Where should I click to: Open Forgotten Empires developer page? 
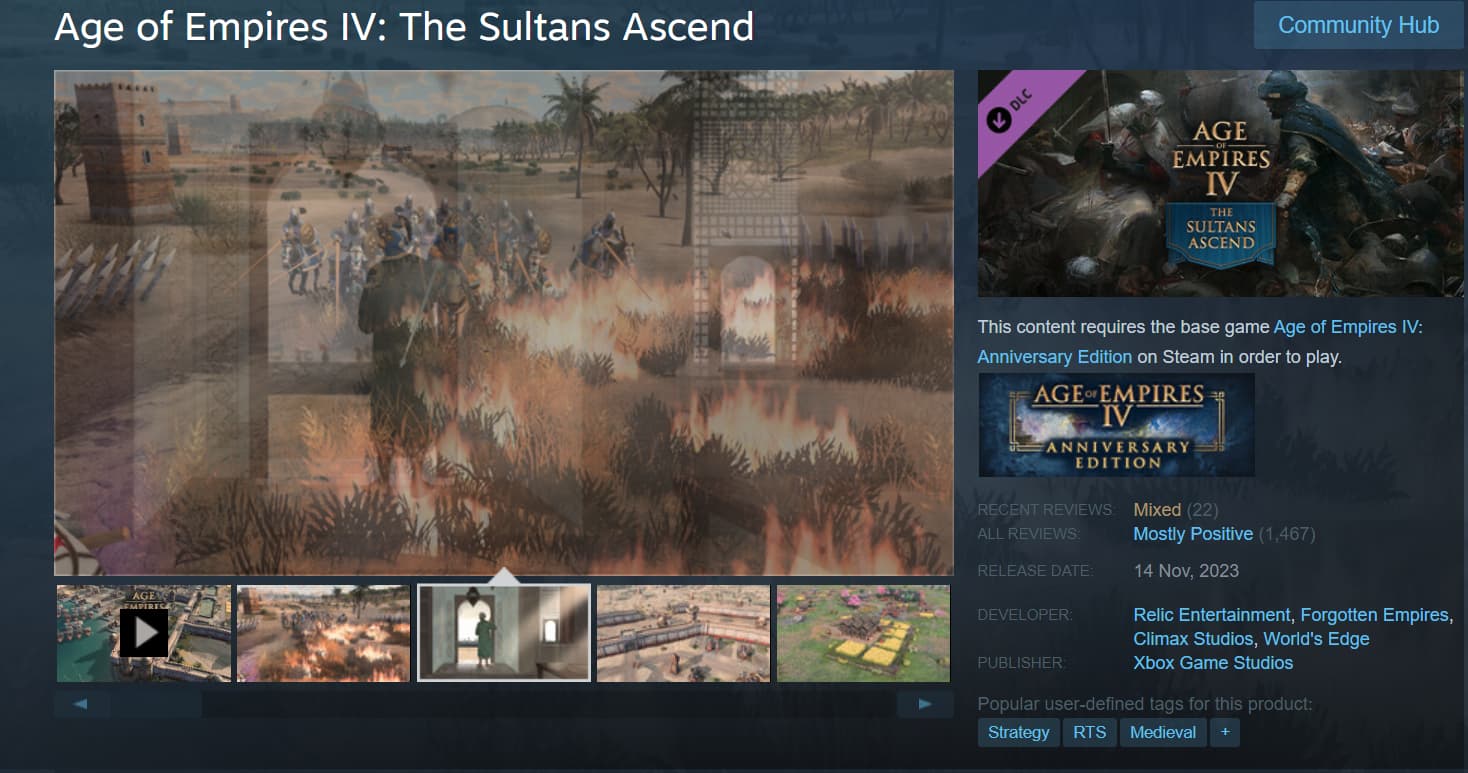pyautogui.click(x=1374, y=615)
